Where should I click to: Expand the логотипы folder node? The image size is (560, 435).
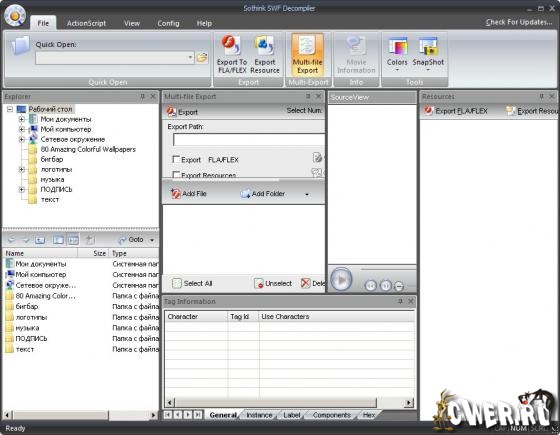(x=21, y=169)
